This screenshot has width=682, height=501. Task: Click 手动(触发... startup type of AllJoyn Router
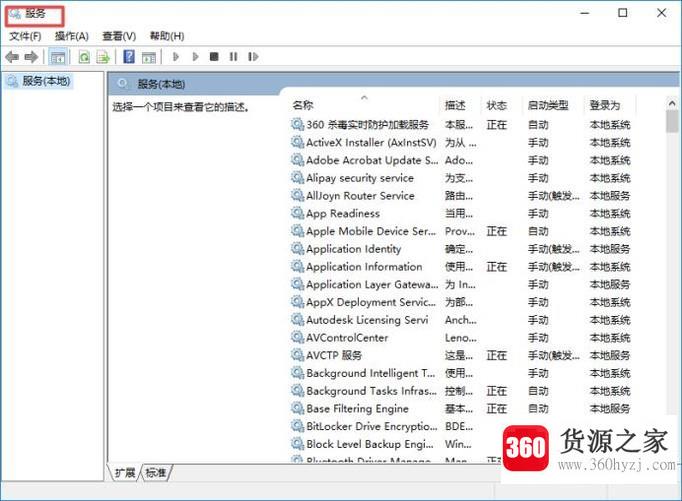click(x=553, y=196)
